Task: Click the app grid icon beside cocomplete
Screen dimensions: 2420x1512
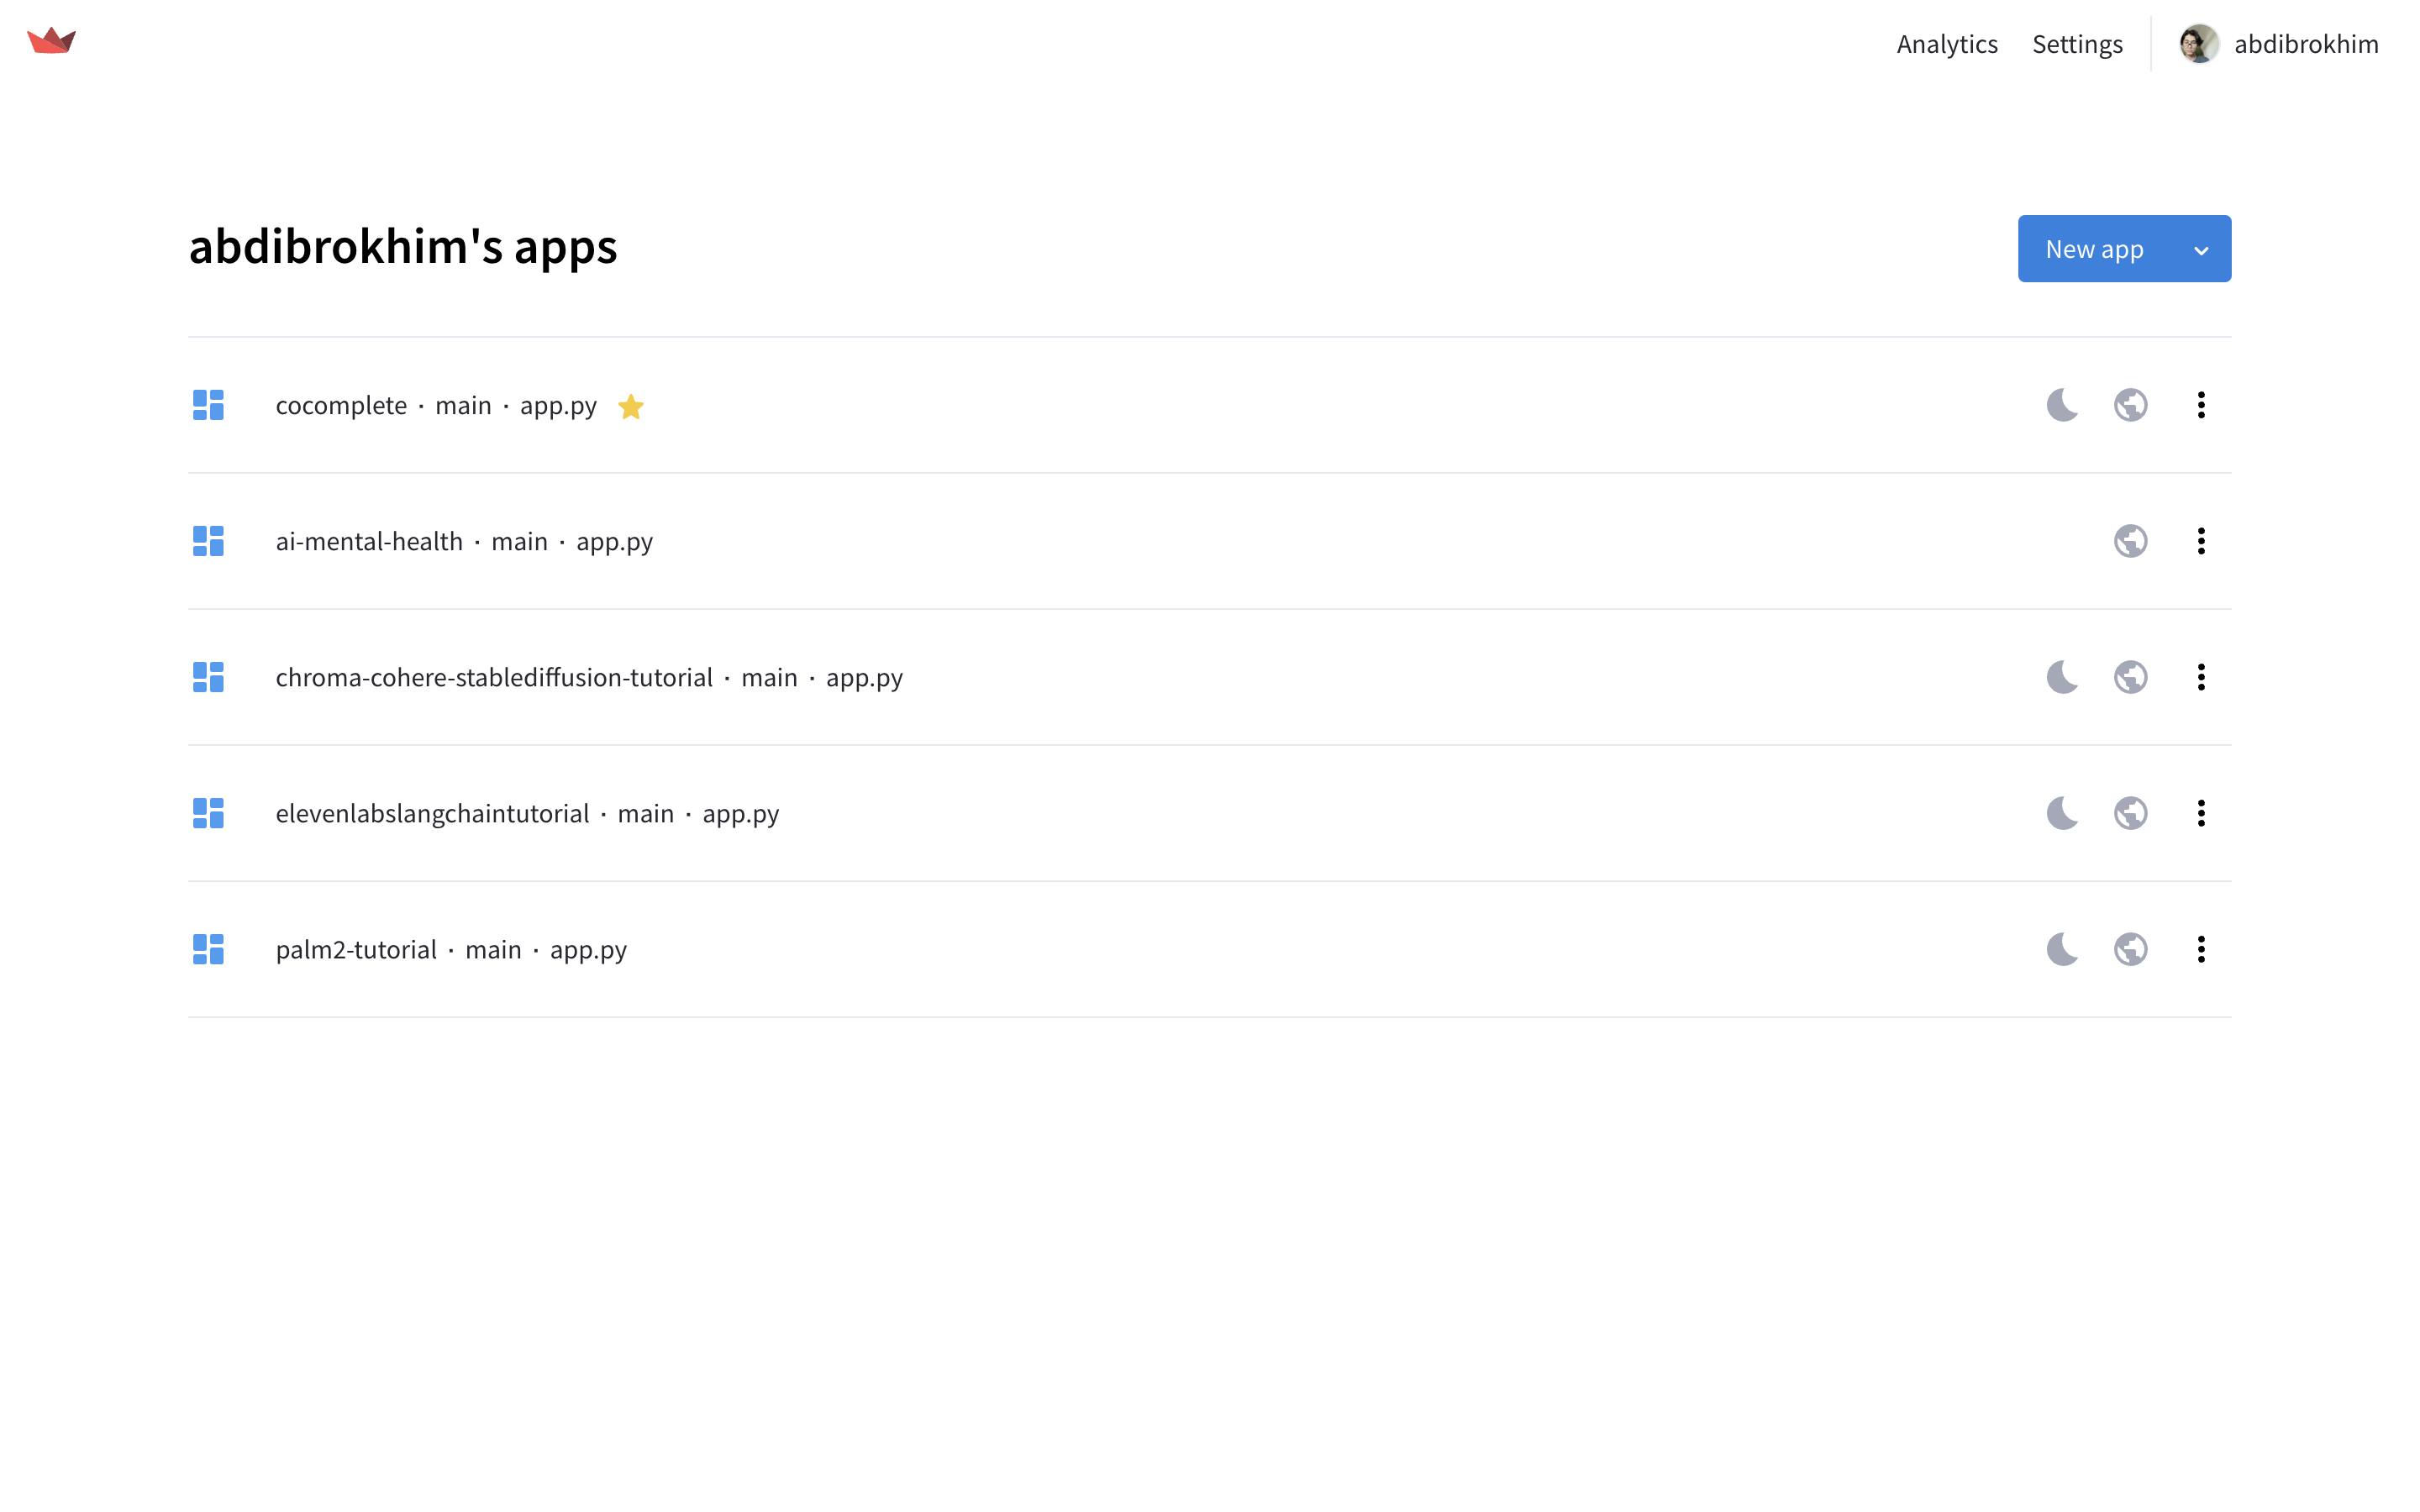Action: [208, 405]
